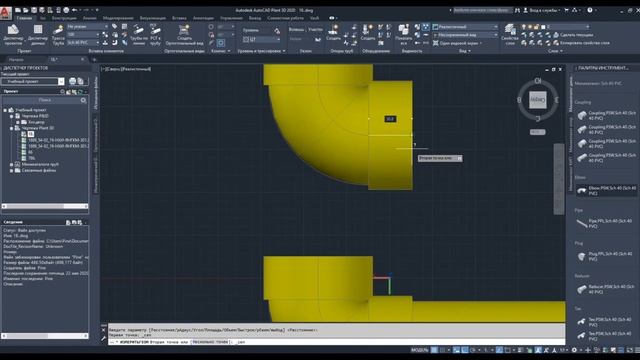Select Чертежи P&ID in project tree

pyautogui.click(x=35, y=116)
